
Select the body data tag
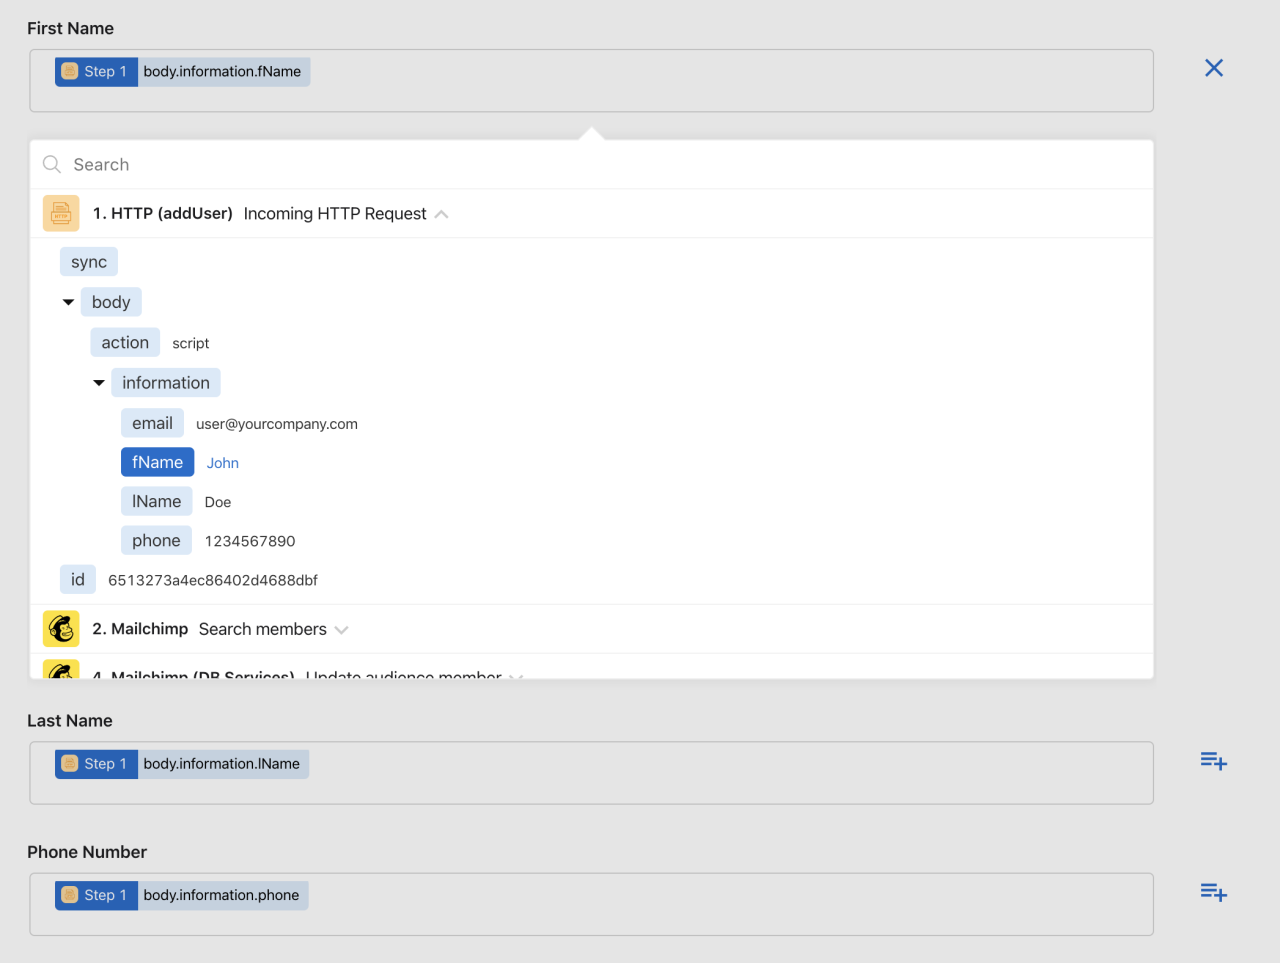tap(111, 302)
